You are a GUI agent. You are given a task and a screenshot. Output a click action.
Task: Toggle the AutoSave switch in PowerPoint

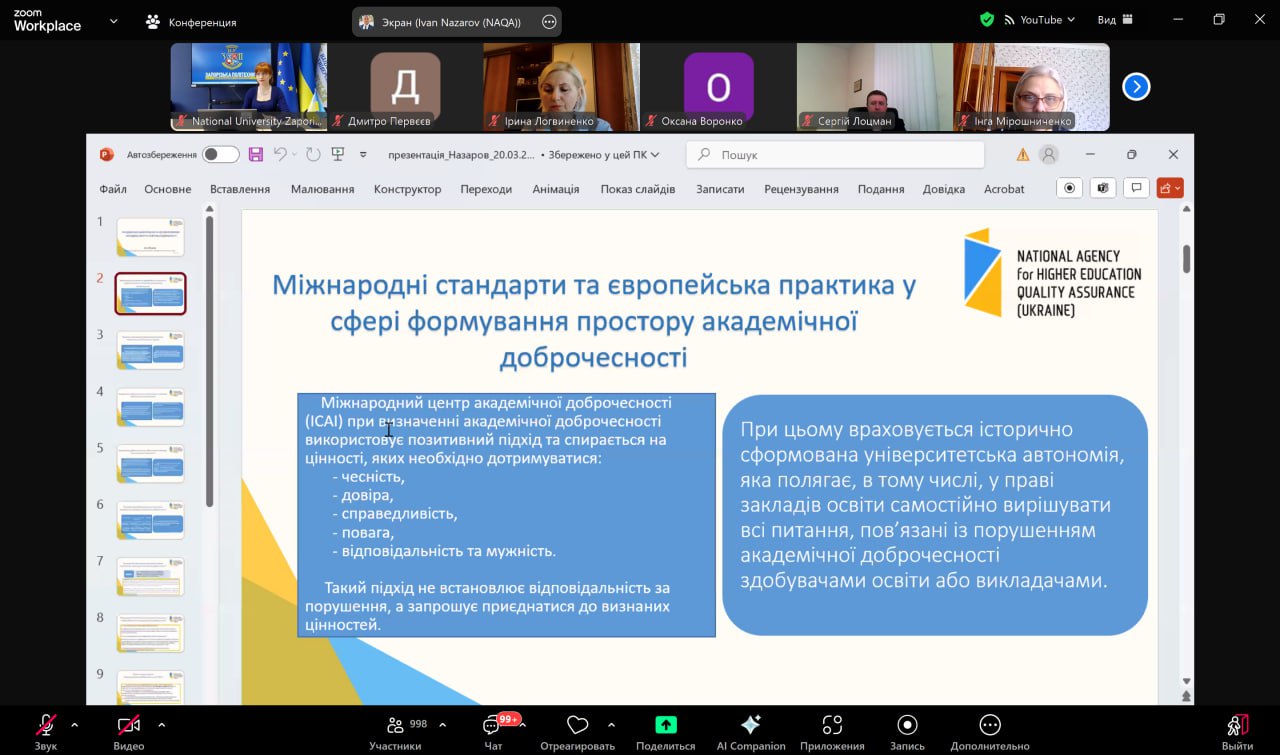click(220, 154)
